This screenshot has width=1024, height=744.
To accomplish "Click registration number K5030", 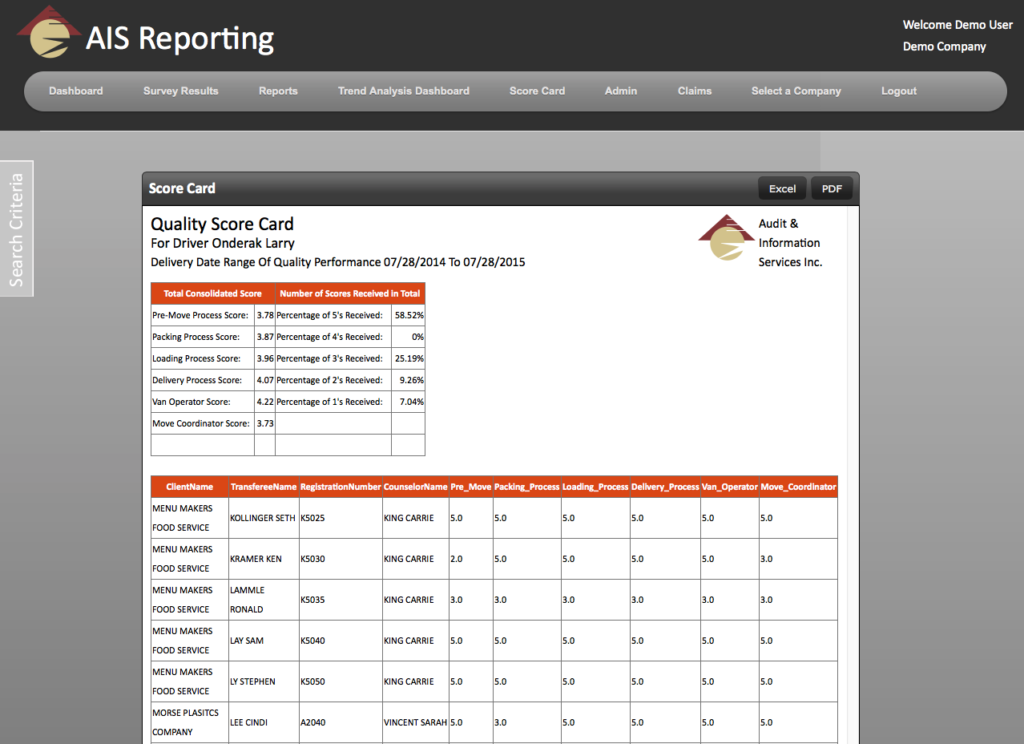I will tap(313, 559).
